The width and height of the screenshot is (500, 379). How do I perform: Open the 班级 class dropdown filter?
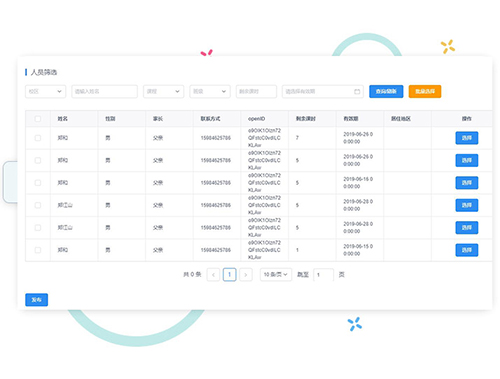point(210,91)
